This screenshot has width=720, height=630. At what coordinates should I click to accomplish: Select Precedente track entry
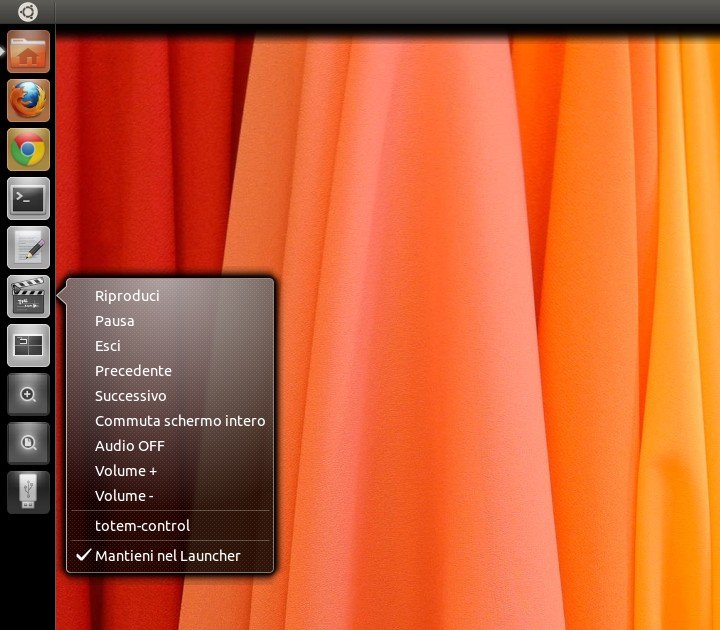click(170, 371)
